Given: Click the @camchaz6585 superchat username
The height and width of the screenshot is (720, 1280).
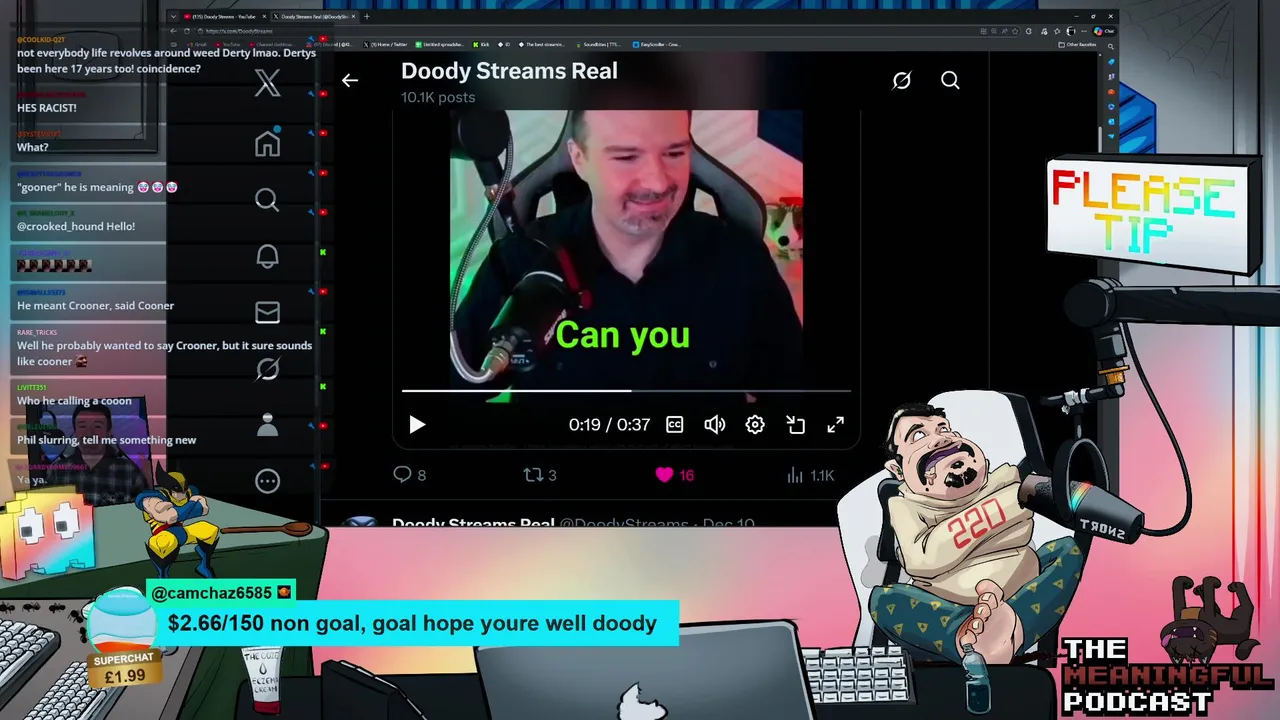Looking at the screenshot, I should click(x=212, y=593).
